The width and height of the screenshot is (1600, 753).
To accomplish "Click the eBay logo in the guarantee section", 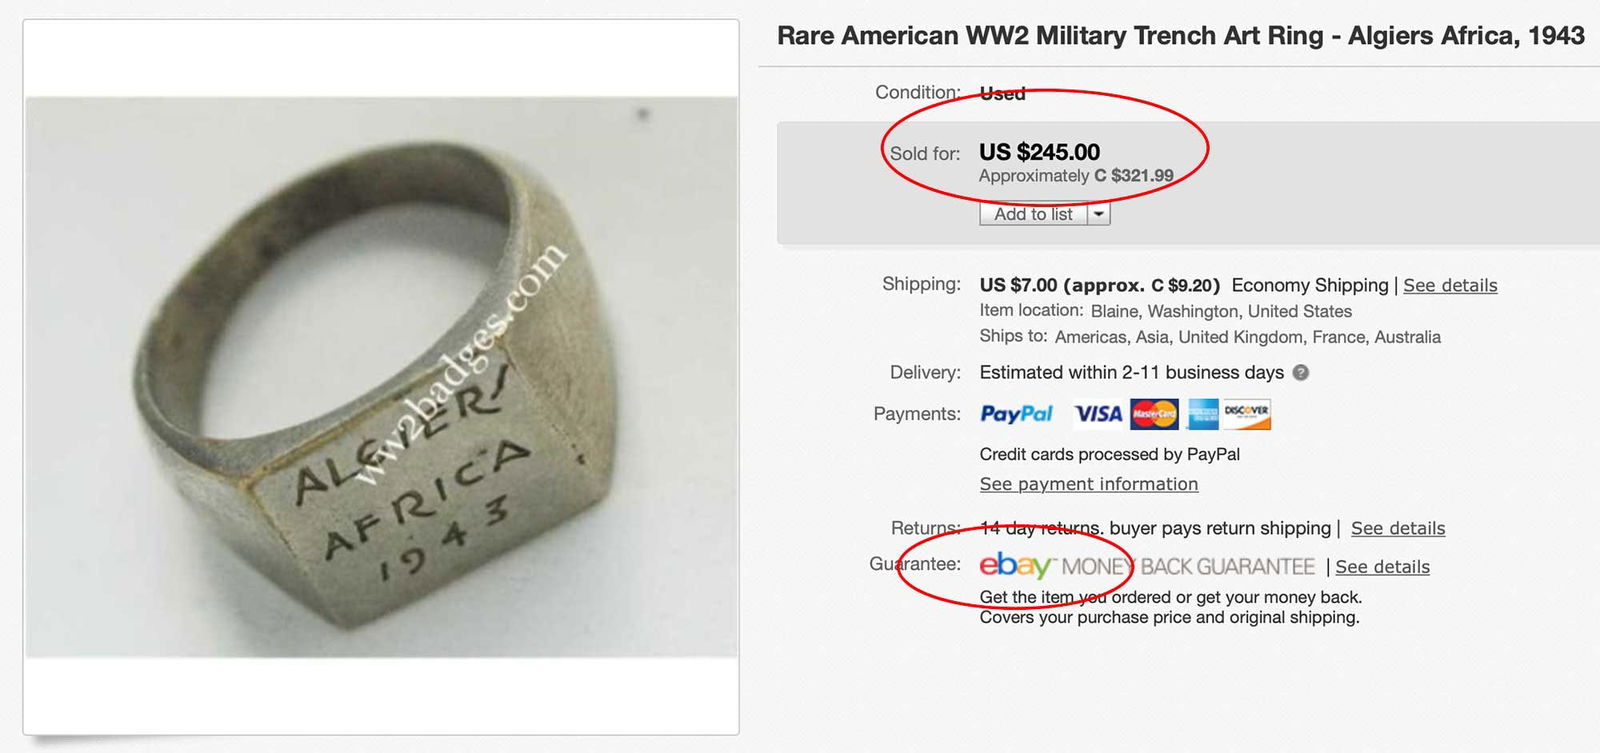I will (1012, 566).
